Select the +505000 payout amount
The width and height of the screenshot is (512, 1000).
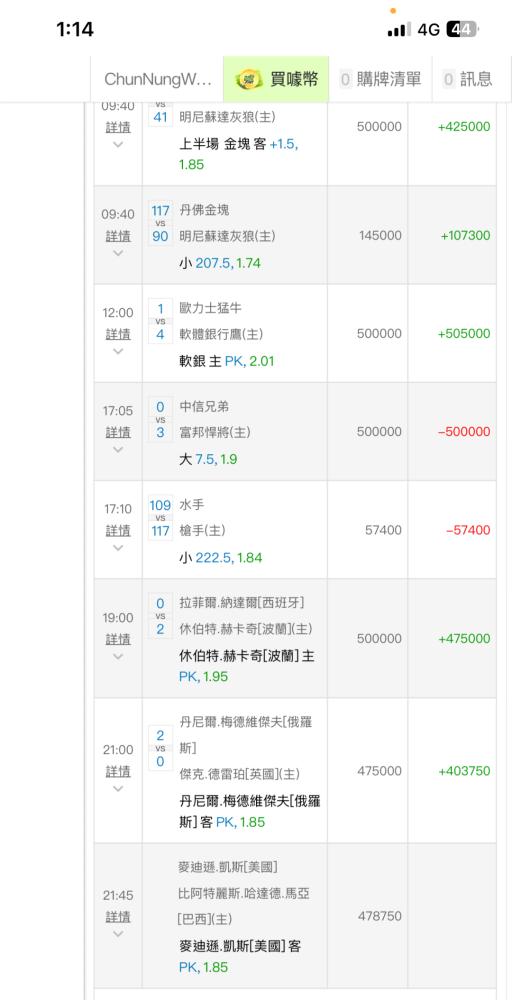point(464,334)
